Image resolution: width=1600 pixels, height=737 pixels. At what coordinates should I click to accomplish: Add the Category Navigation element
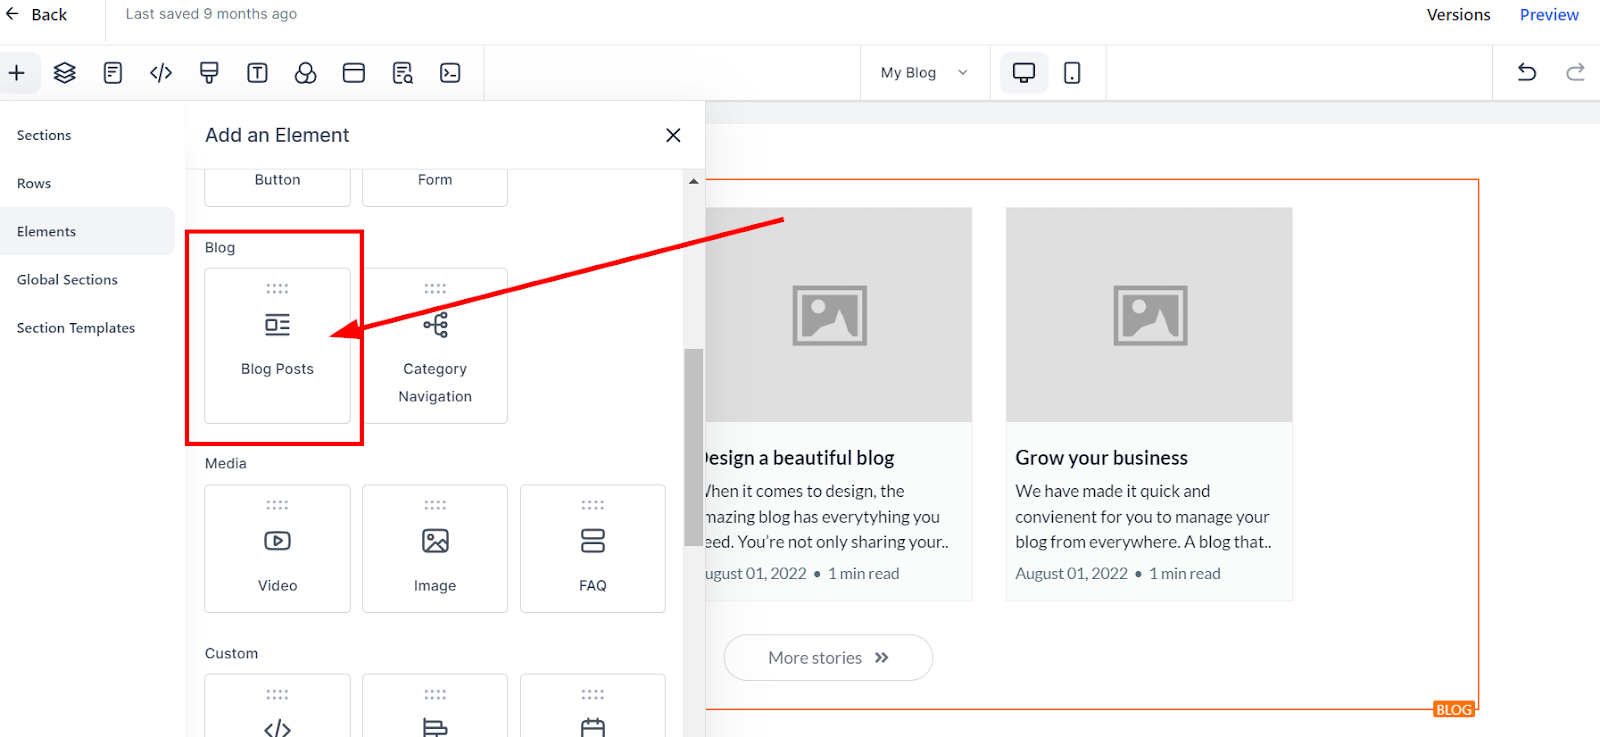click(435, 345)
